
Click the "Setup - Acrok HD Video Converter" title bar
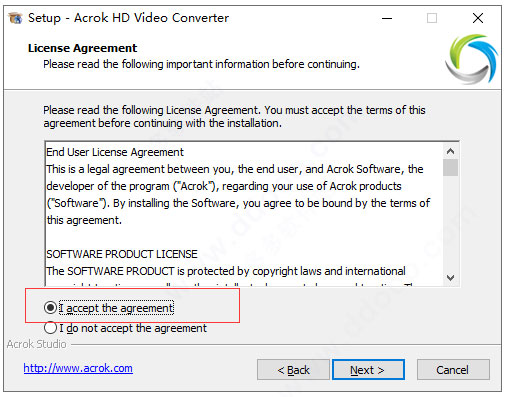128,18
